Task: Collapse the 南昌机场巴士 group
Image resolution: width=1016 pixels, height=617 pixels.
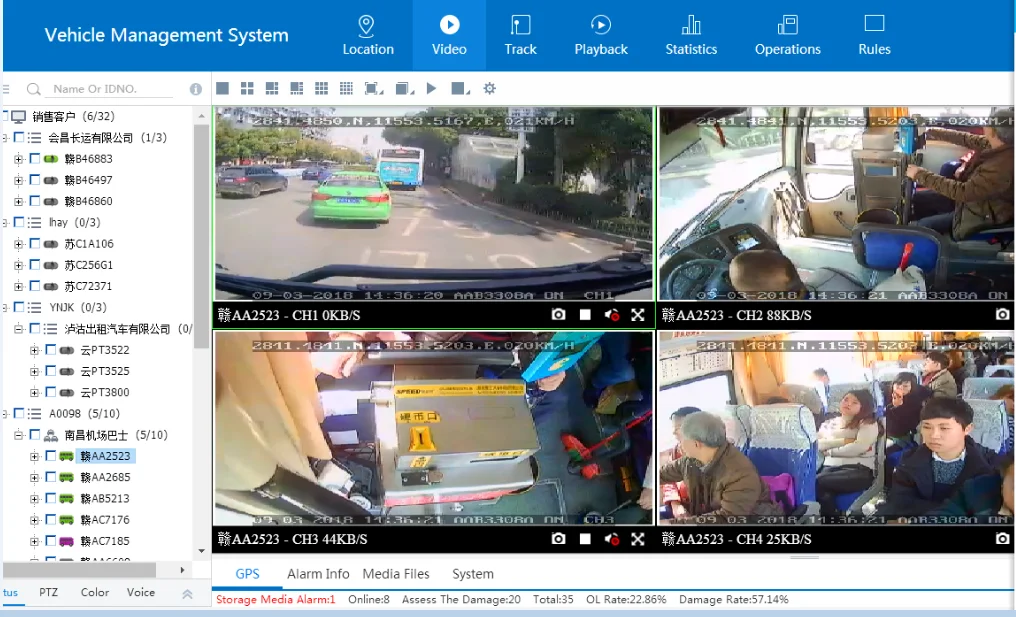Action: (19, 436)
